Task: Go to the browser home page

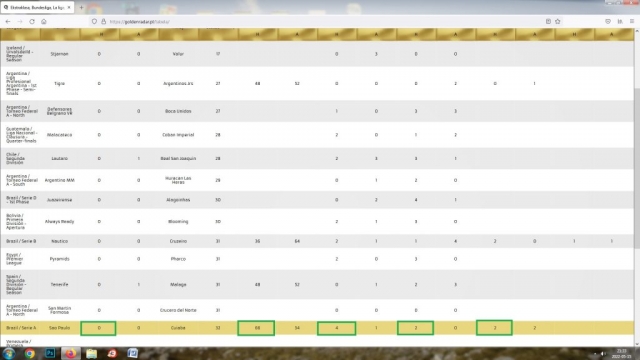Action: click(44, 22)
